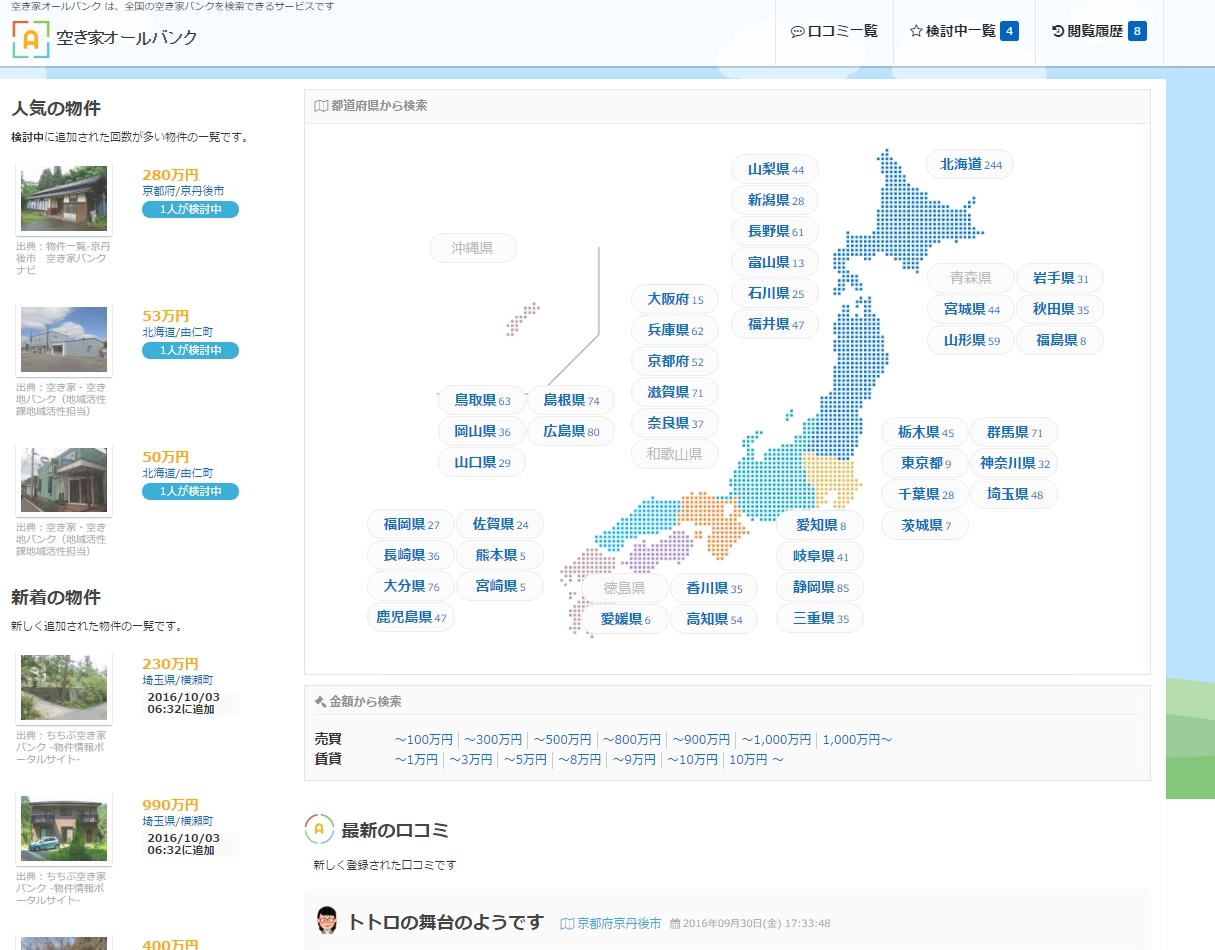Click the speech bubble icon beside 口コミ一覧
Viewport: 1215px width, 950px height.
[x=797, y=32]
